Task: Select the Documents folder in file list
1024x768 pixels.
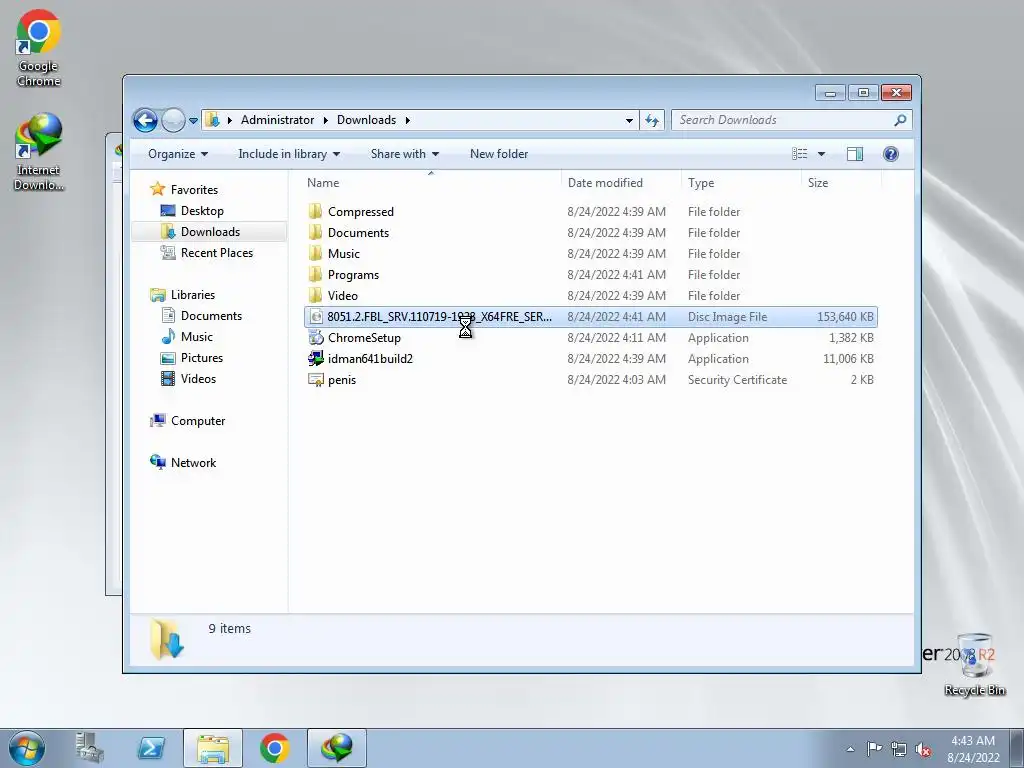Action: [358, 233]
